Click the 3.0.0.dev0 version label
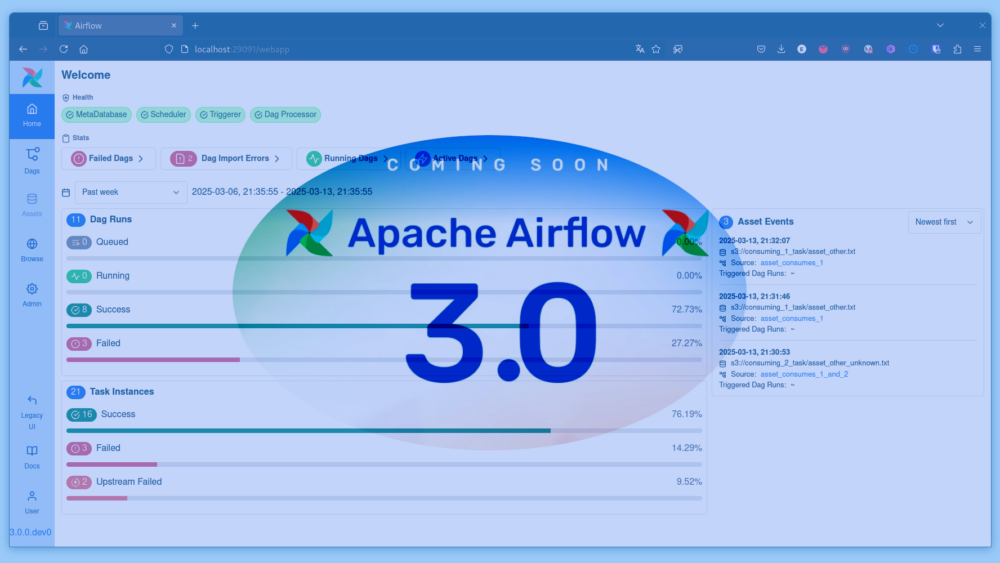Image resolution: width=1000 pixels, height=563 pixels. (31, 532)
